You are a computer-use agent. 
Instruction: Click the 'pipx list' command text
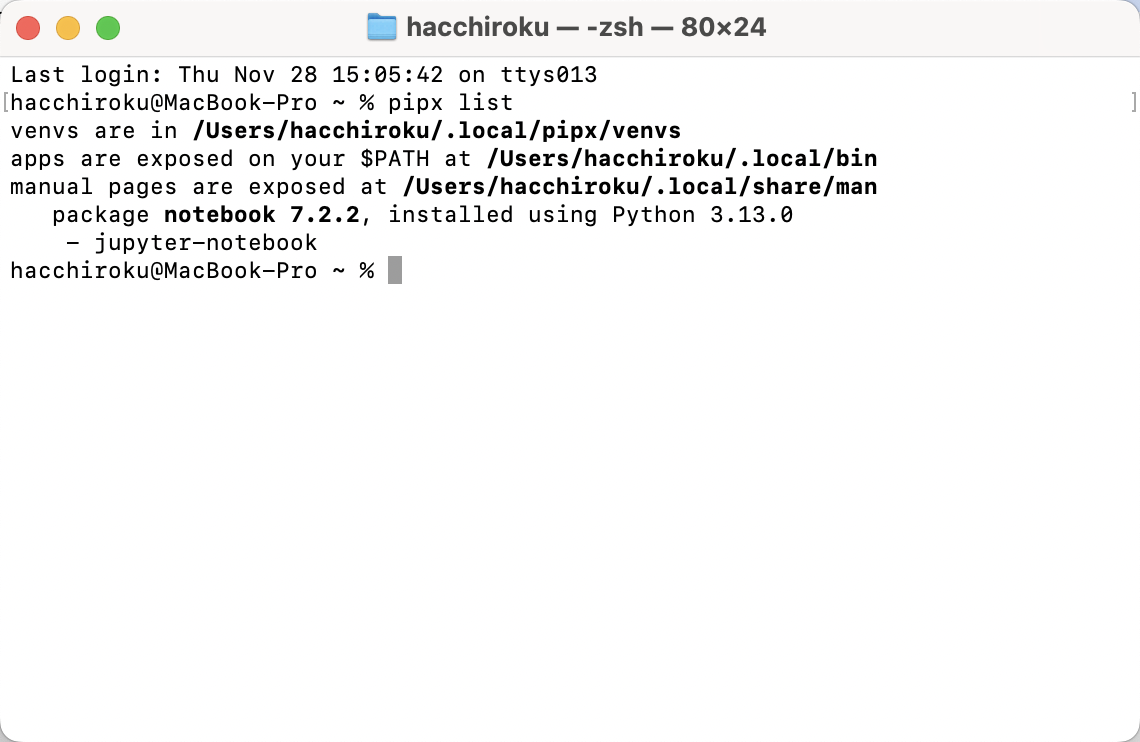pyautogui.click(x=450, y=102)
